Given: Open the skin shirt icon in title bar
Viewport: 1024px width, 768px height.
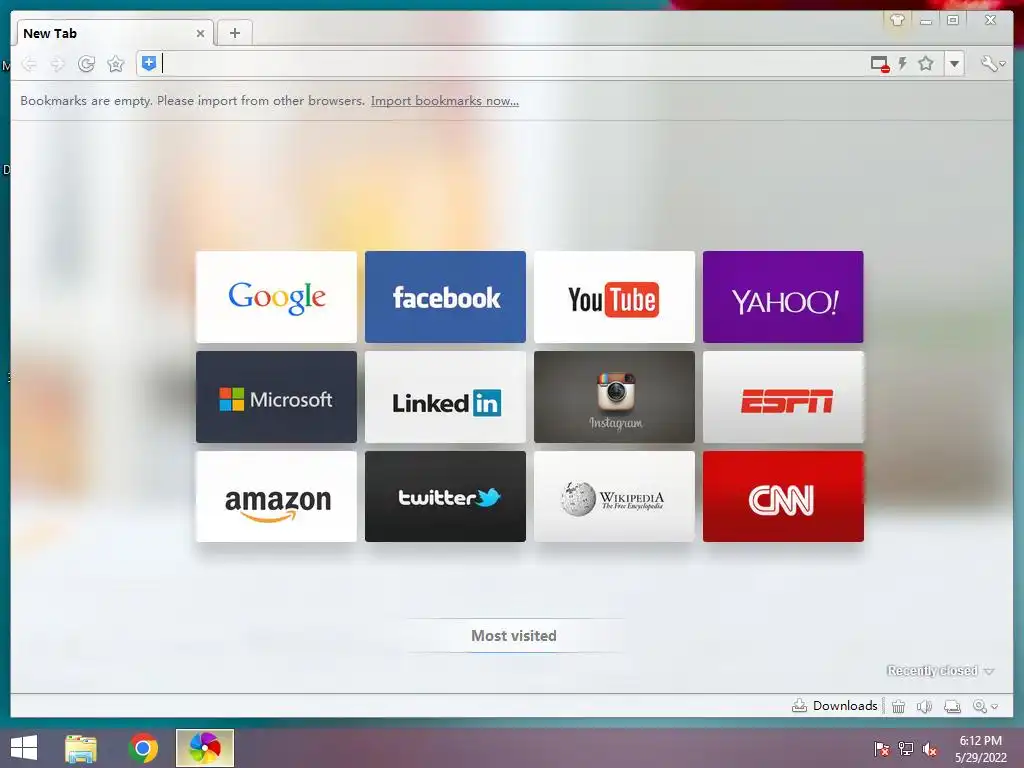Looking at the screenshot, I should point(897,20).
